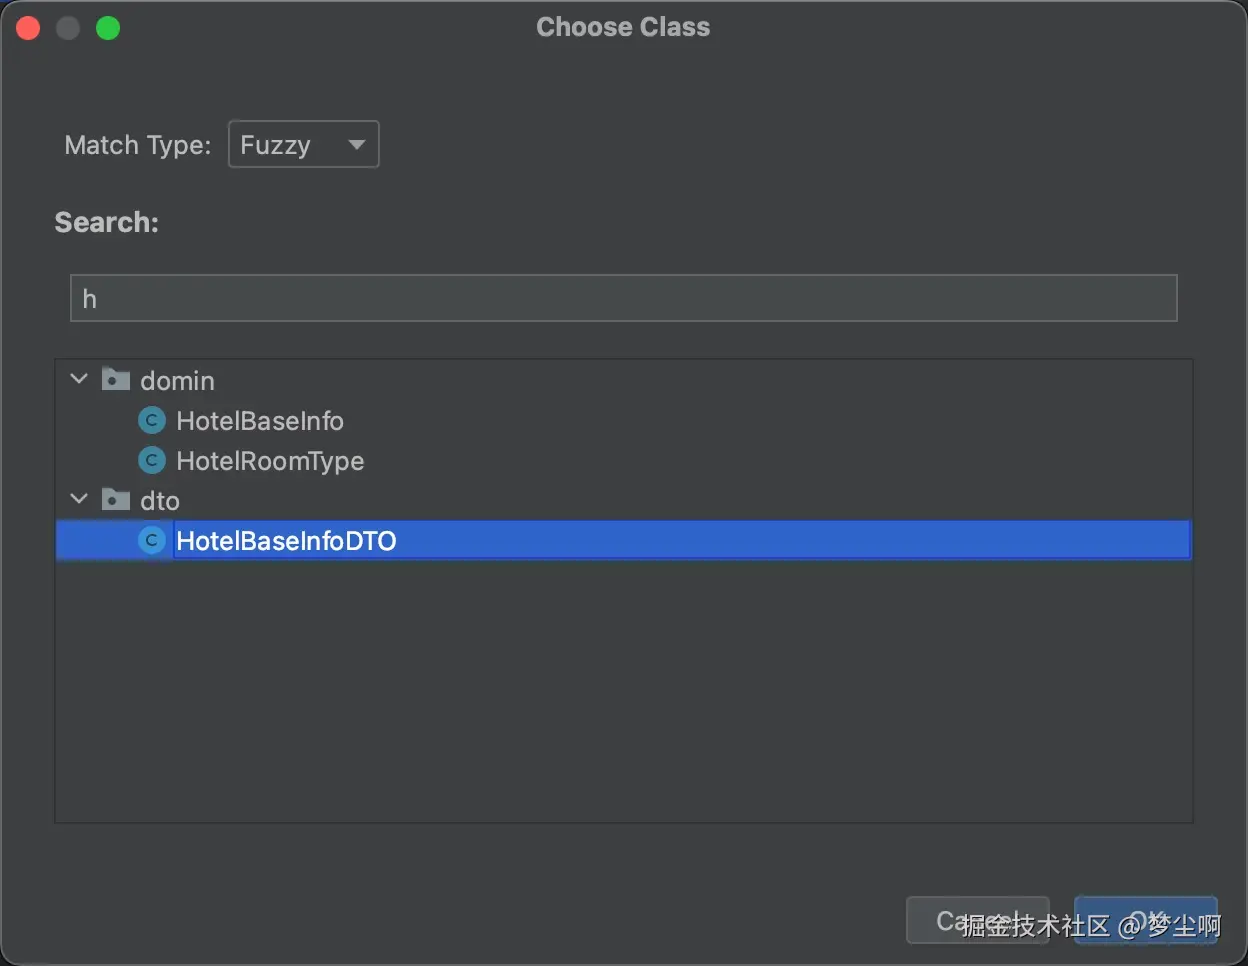Click the HotelRoomType class icon
The image size is (1248, 966).
point(151,461)
